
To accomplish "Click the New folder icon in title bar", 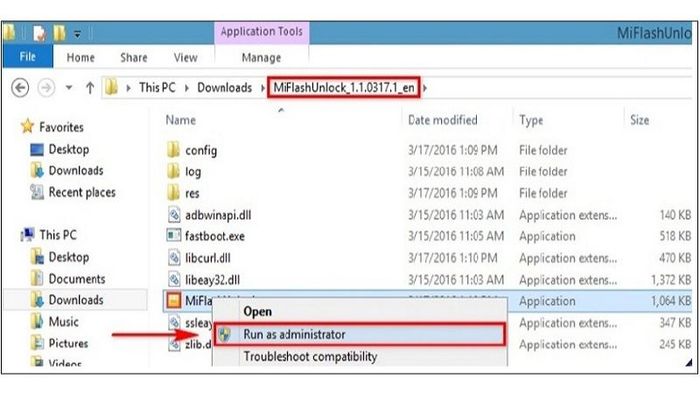I will [x=59, y=33].
